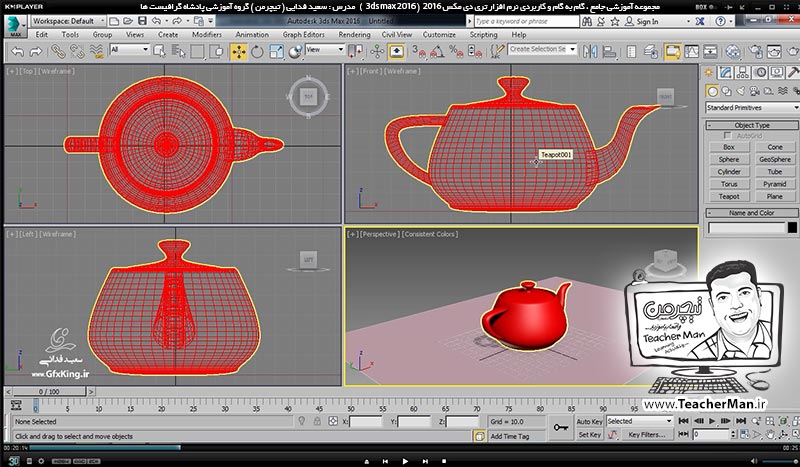Screen dimensions: 800x467
Task: Activate the Select and Move tool
Action: [x=238, y=52]
